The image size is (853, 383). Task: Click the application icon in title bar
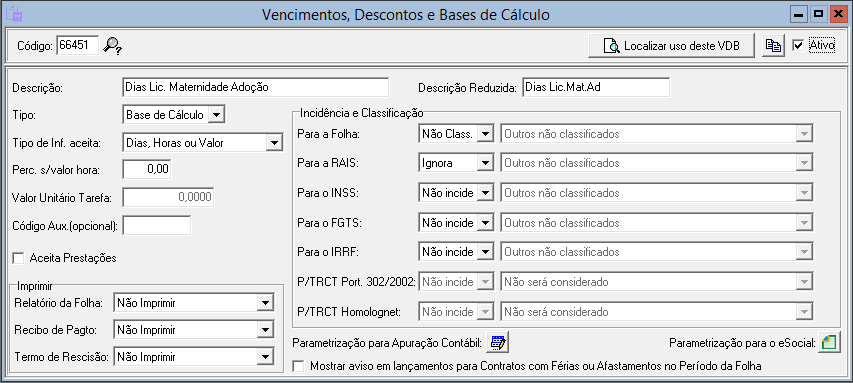pos(13,14)
